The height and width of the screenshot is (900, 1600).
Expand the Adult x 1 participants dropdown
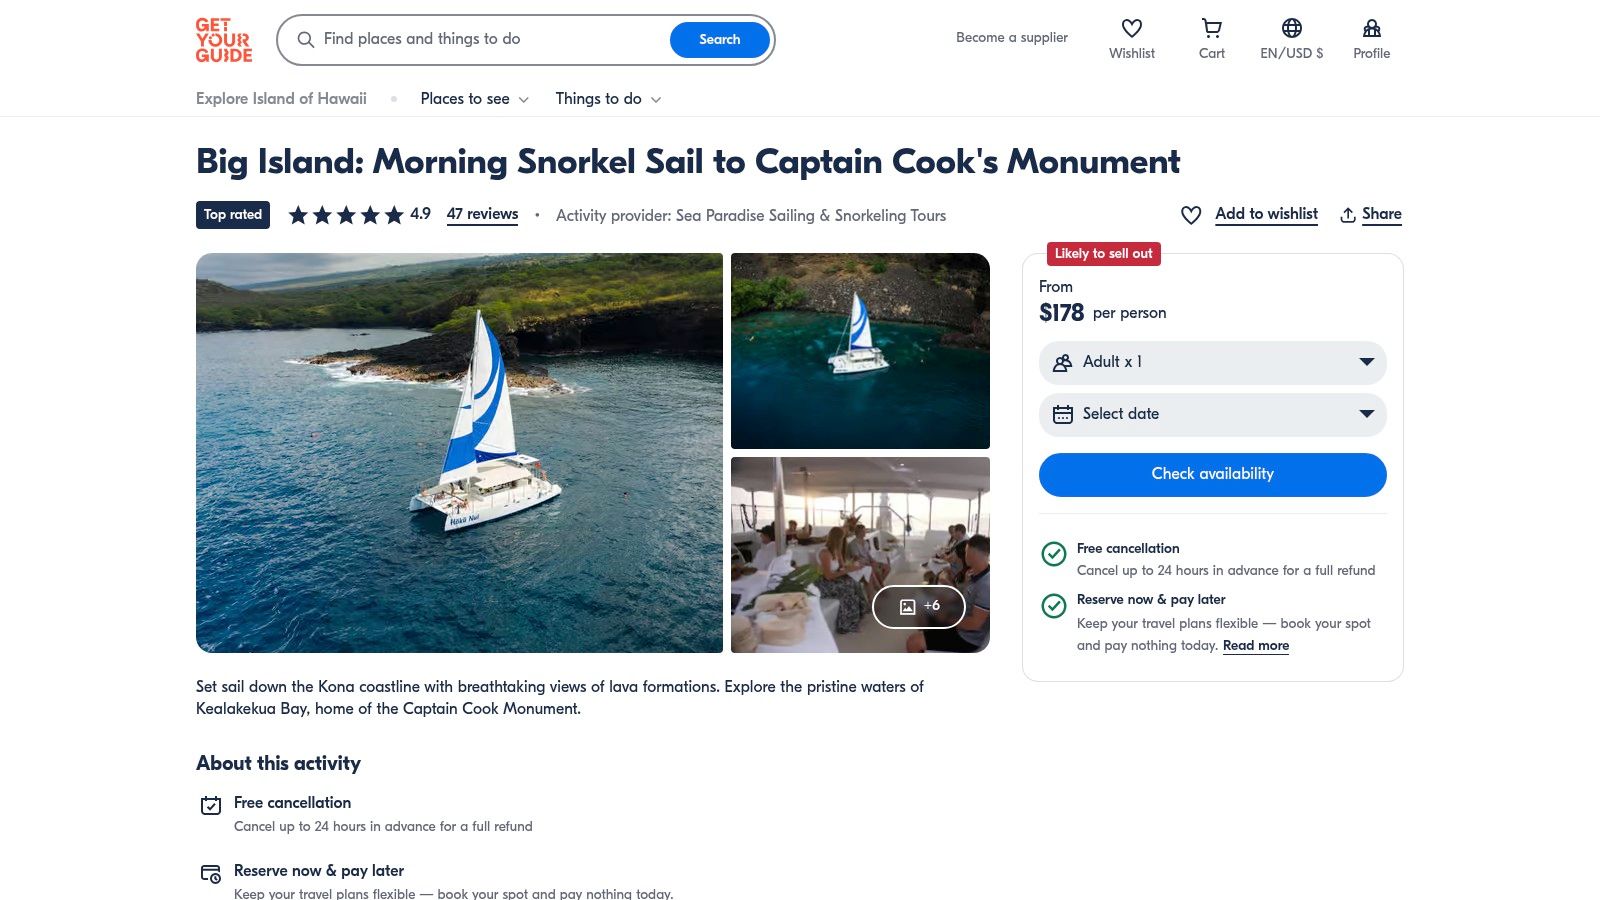click(1212, 362)
